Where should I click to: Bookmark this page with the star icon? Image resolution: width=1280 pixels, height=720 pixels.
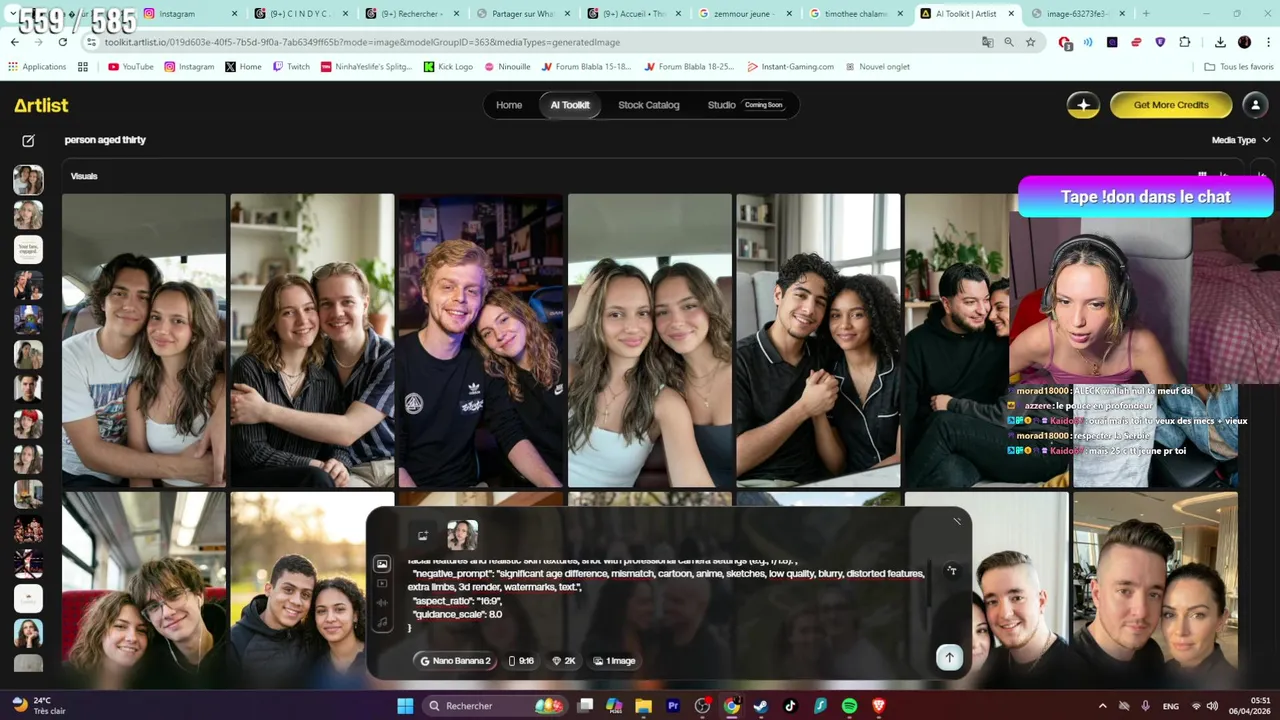tap(1030, 42)
